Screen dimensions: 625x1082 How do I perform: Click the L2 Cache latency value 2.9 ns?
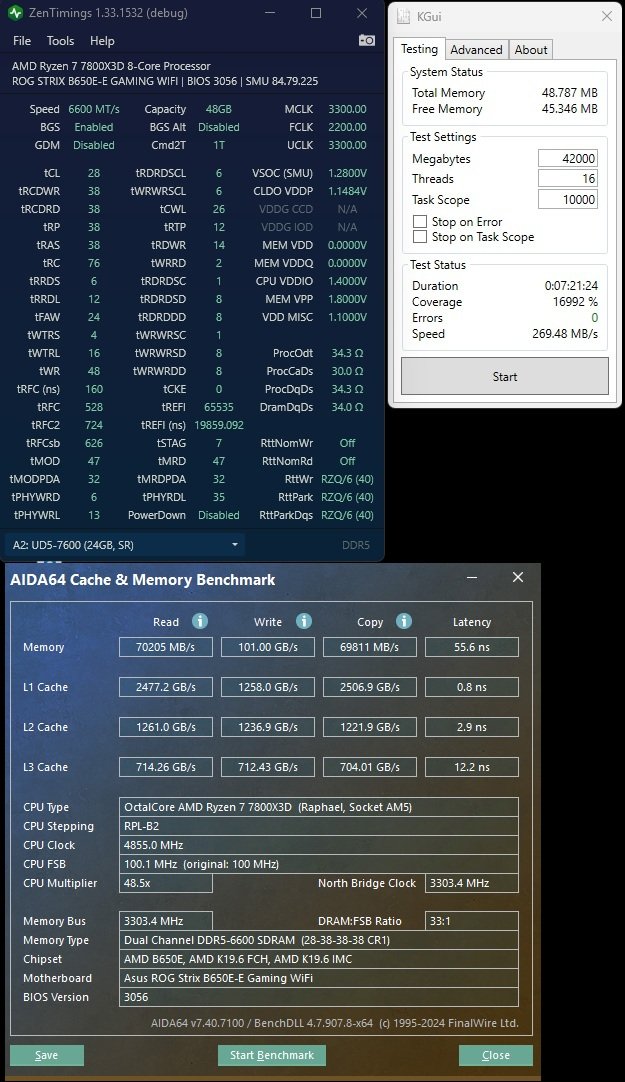(472, 727)
